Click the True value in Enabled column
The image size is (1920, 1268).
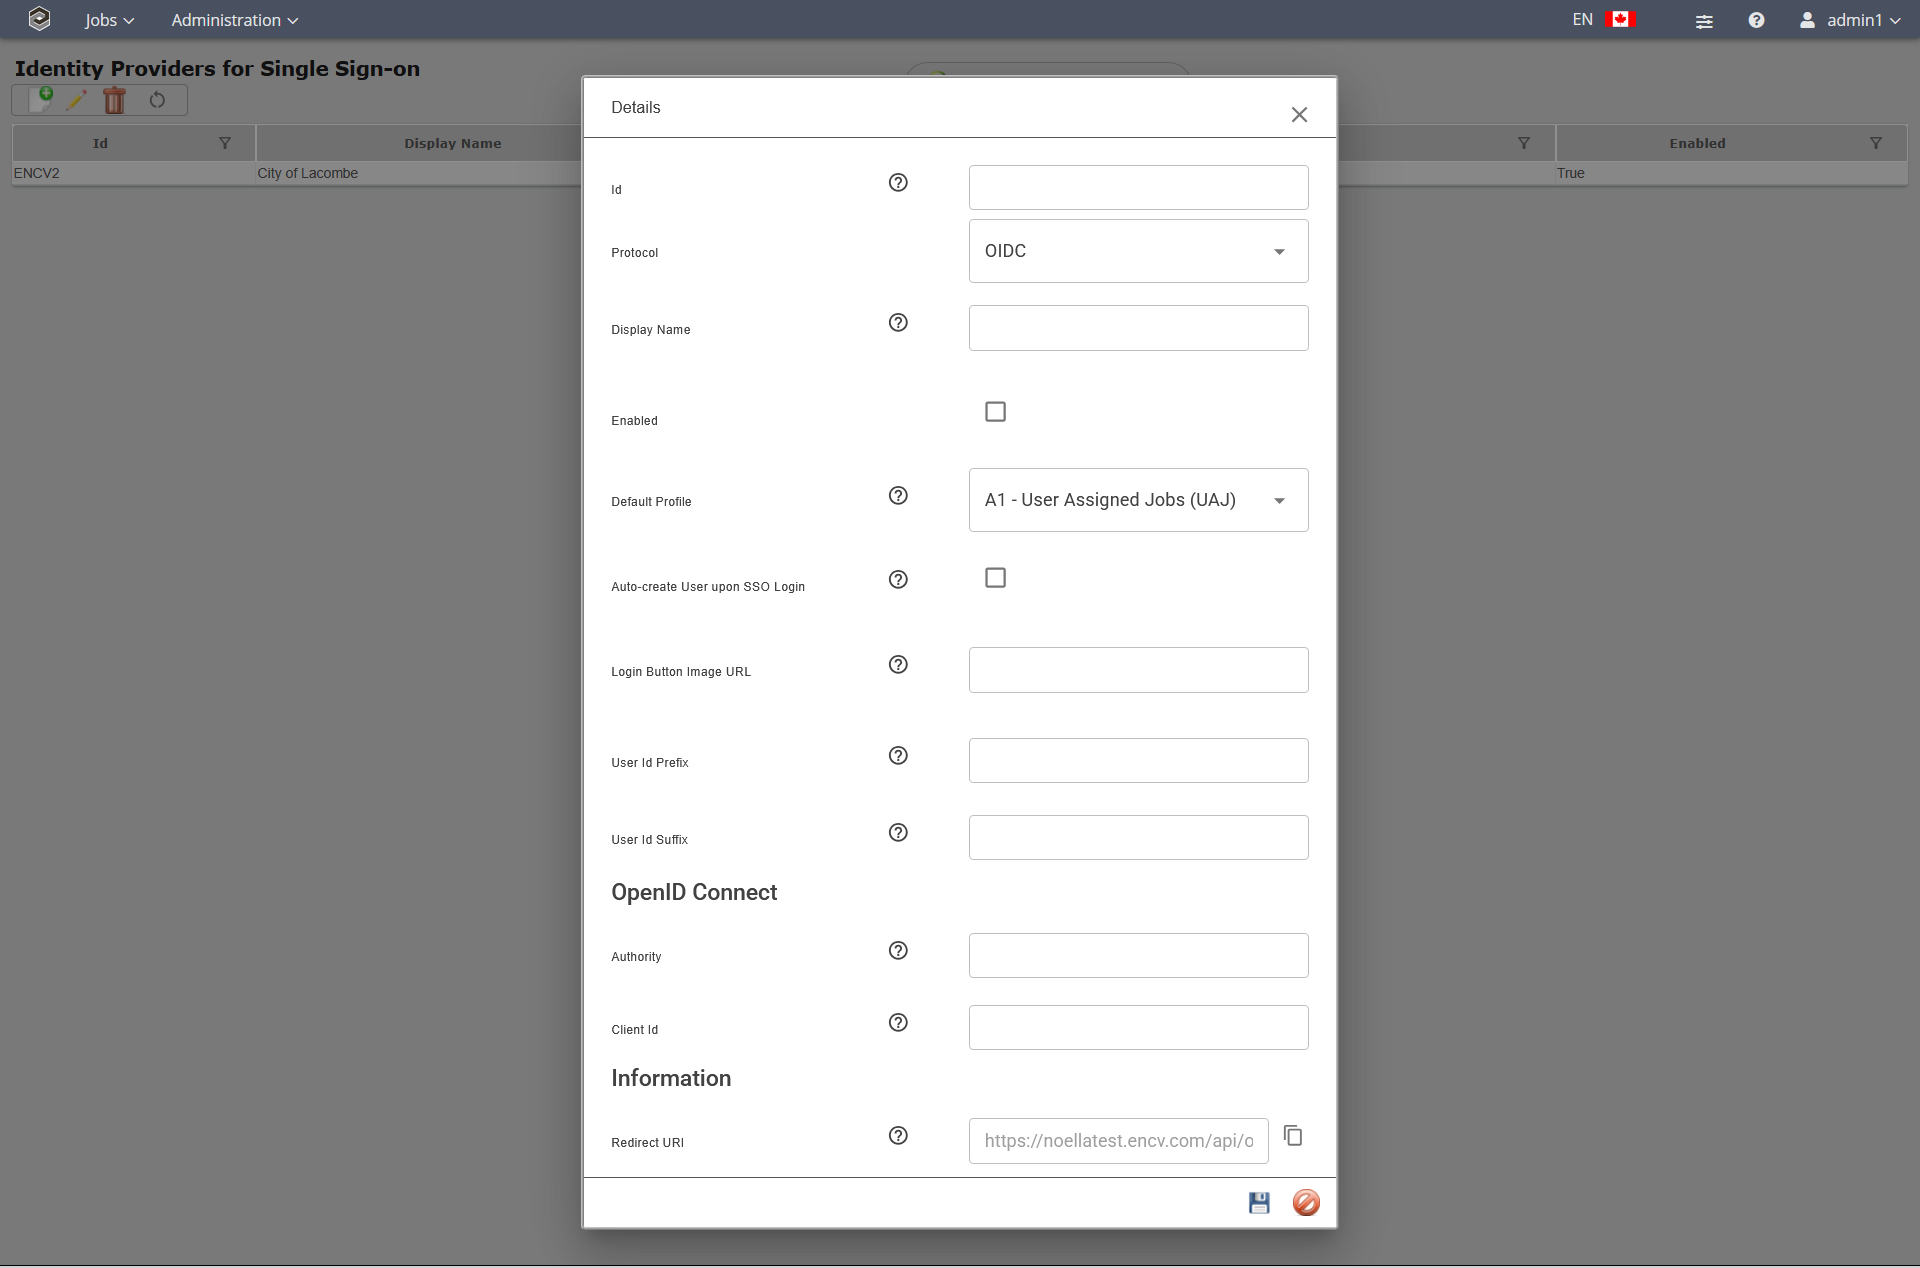tap(1570, 173)
